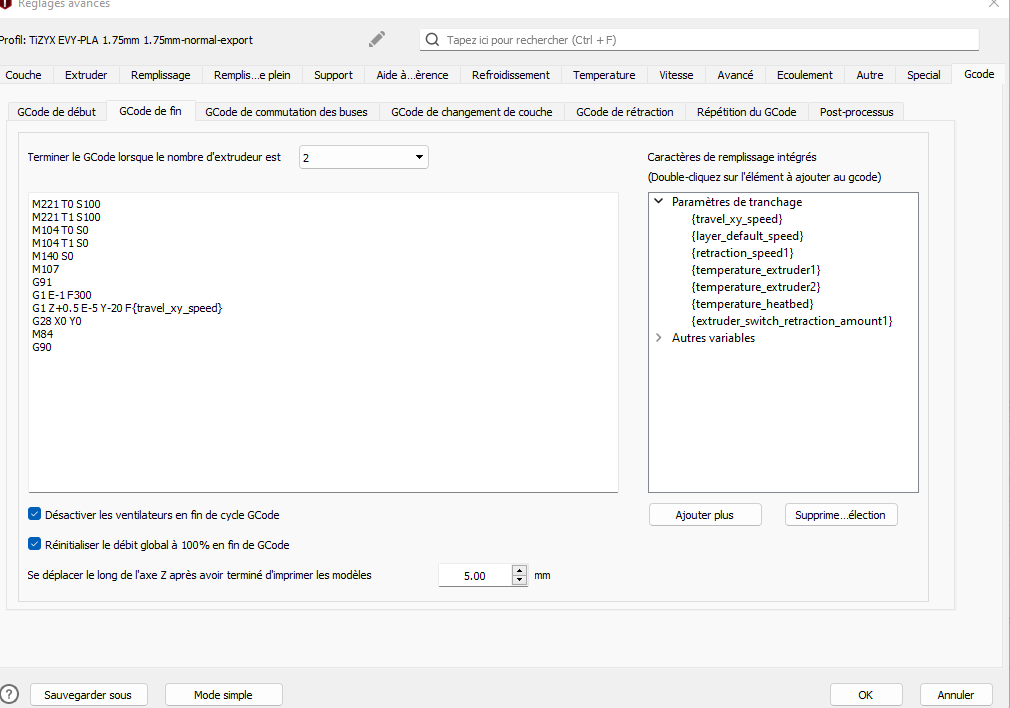Open GCode de commutation des buses subtab
The height and width of the screenshot is (708, 1010).
[x=286, y=111]
